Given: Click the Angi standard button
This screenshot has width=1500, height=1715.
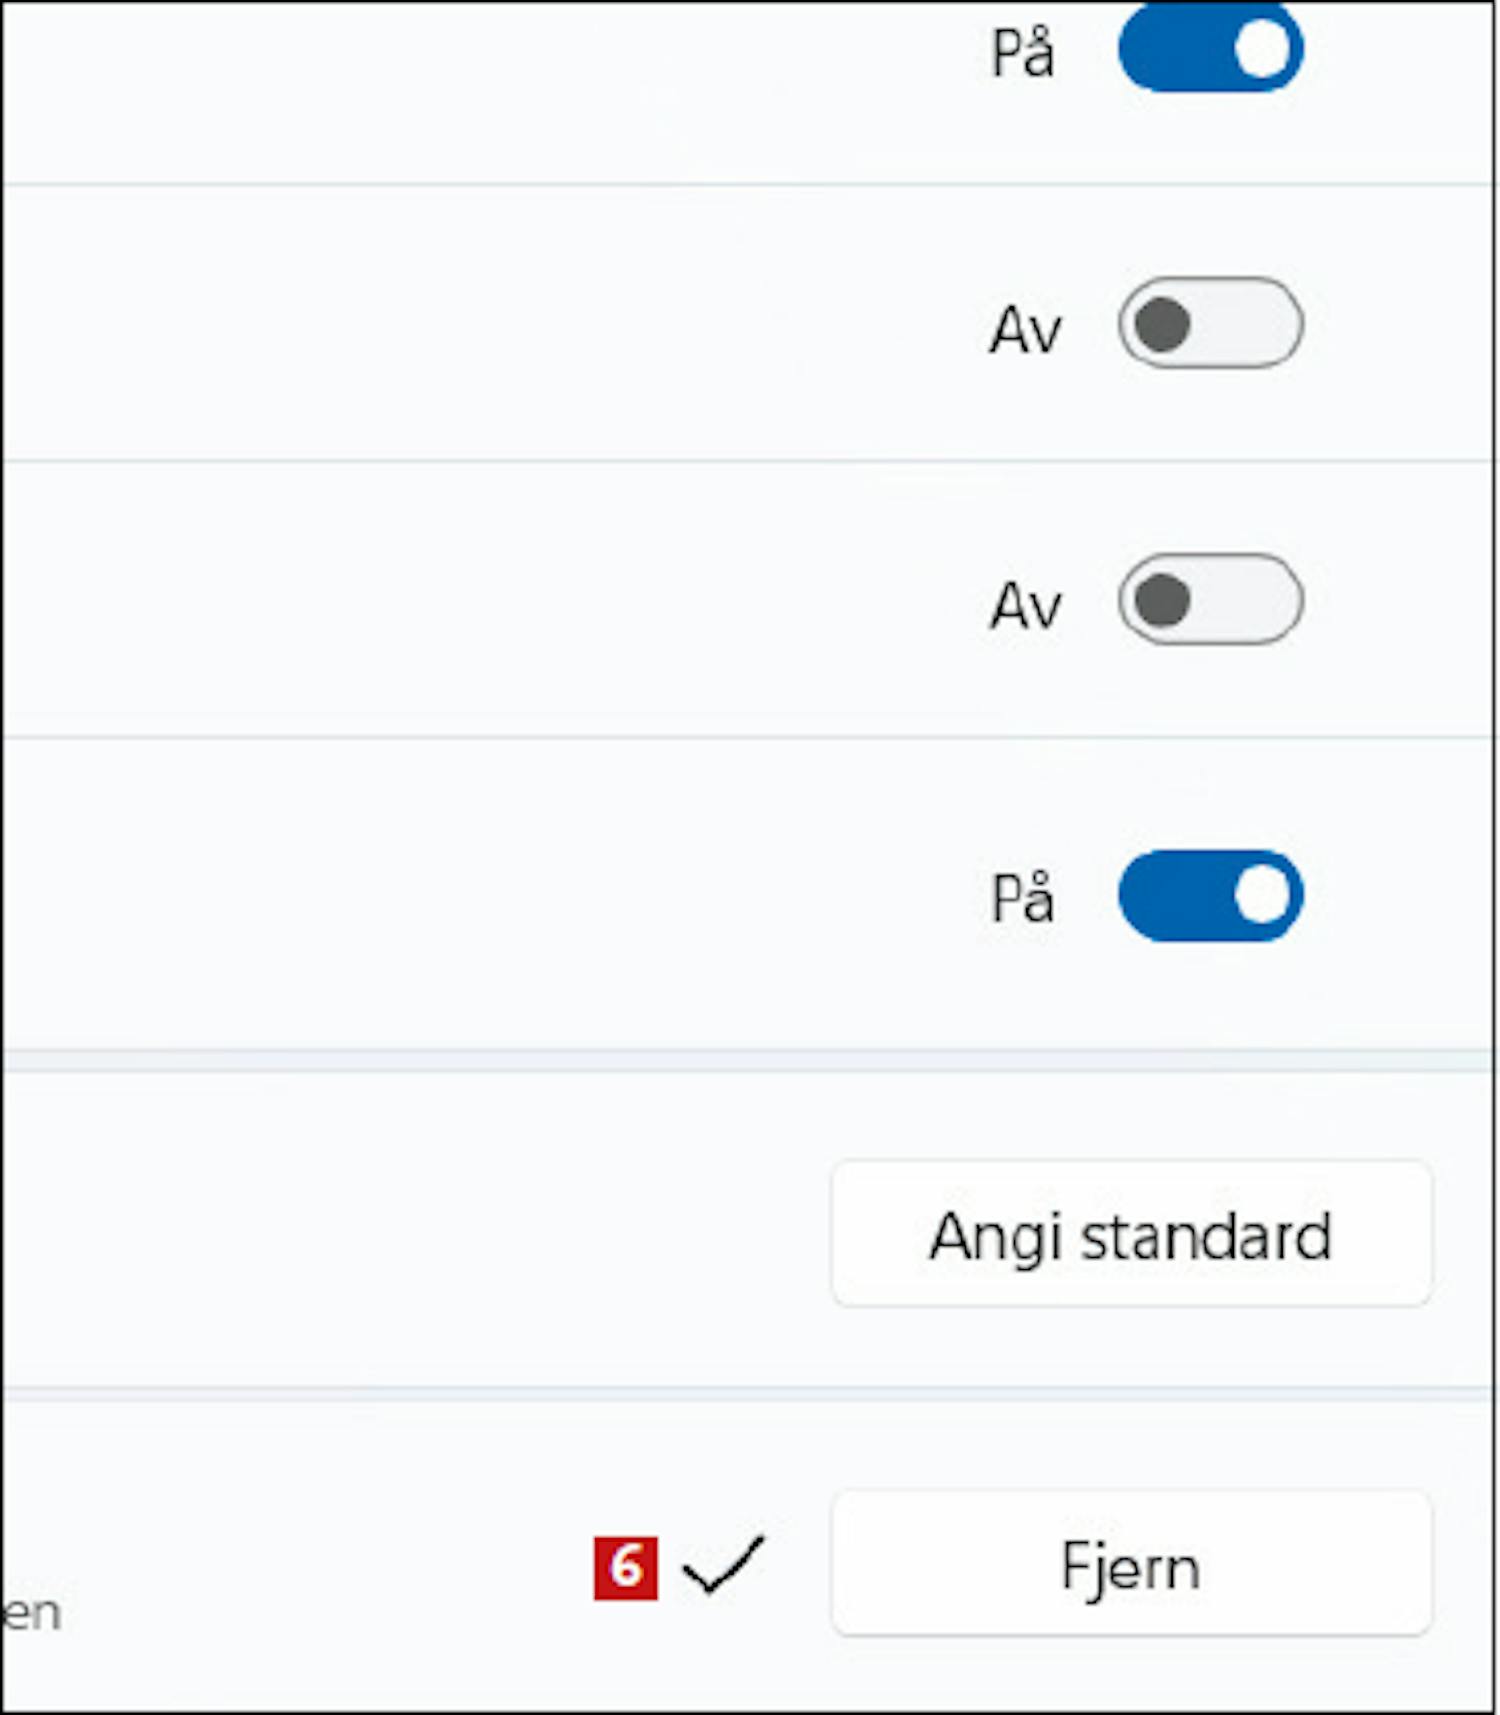Looking at the screenshot, I should coord(1131,1233).
